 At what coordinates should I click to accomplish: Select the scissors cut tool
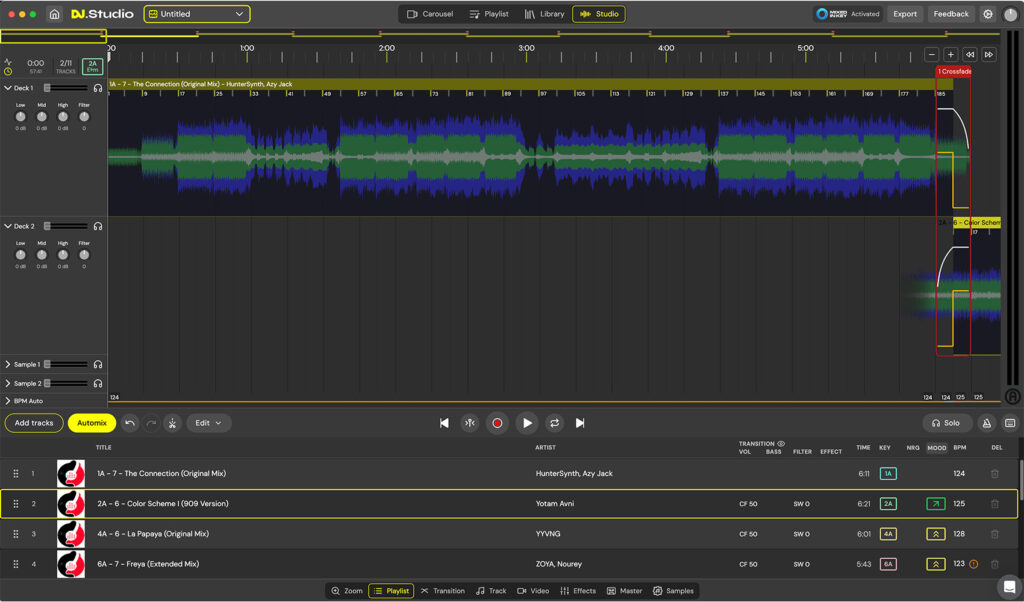click(x=172, y=423)
